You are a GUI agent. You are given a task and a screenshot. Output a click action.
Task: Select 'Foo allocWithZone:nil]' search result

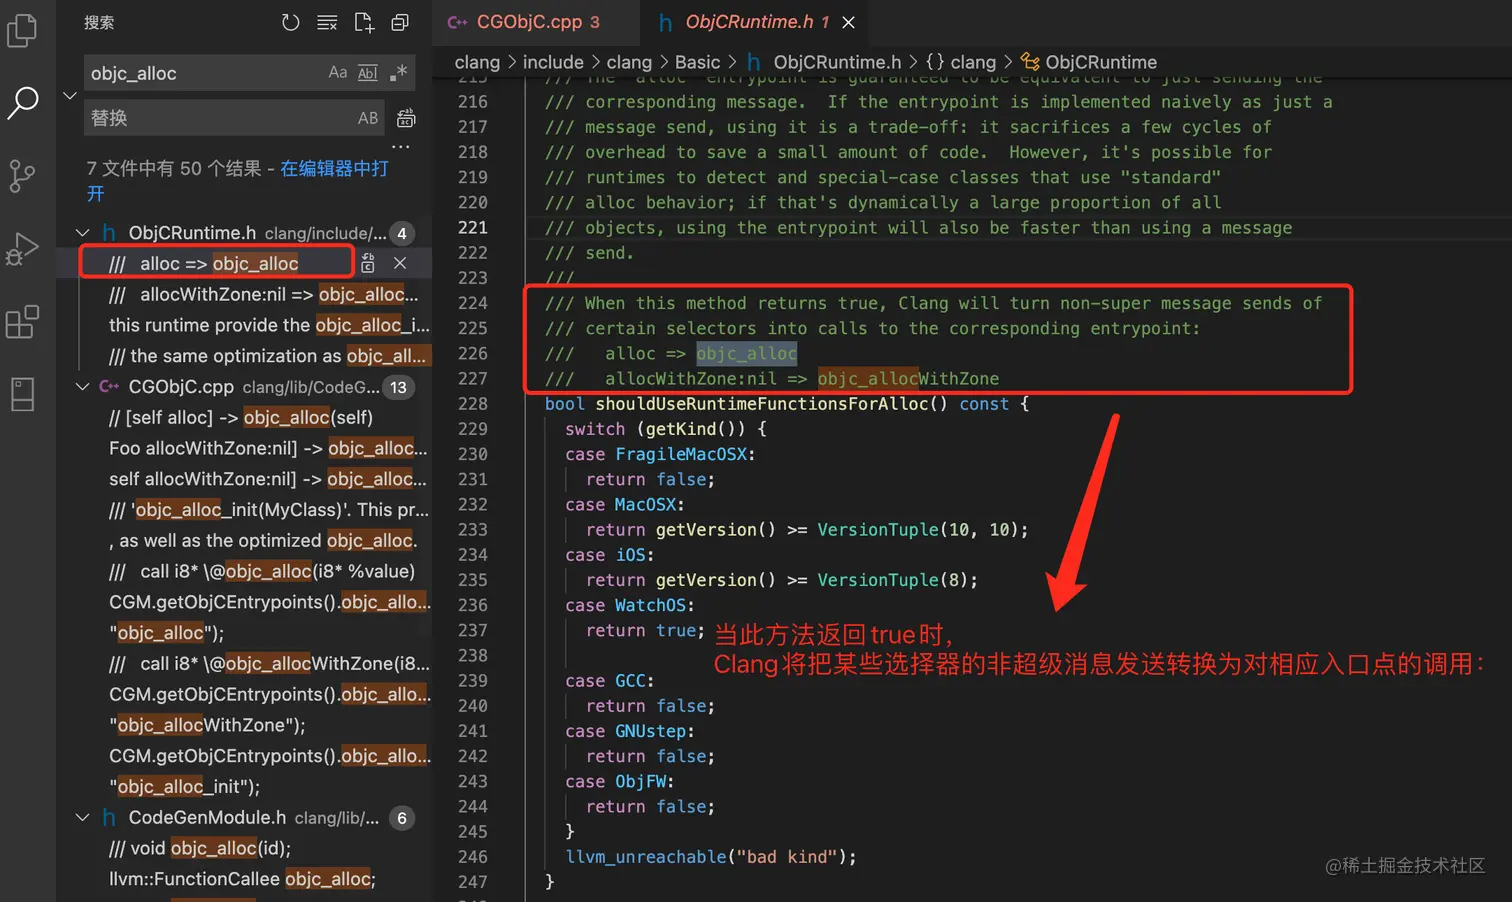click(268, 448)
